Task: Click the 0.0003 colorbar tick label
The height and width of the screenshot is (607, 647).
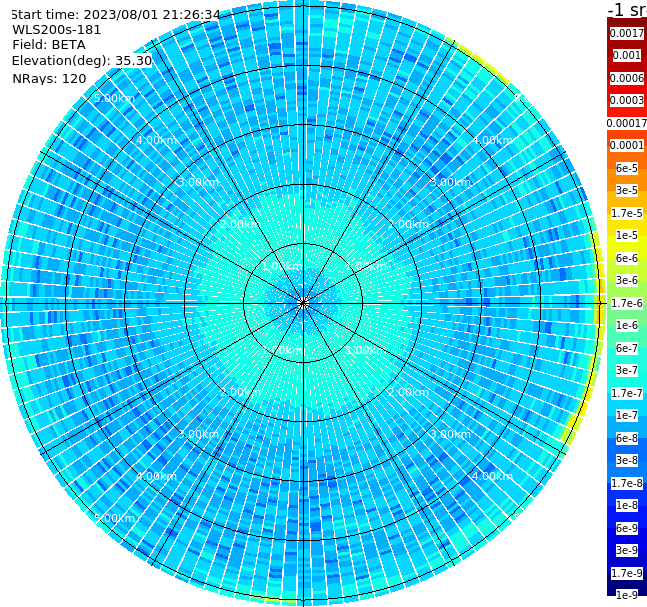Action: coord(627,100)
